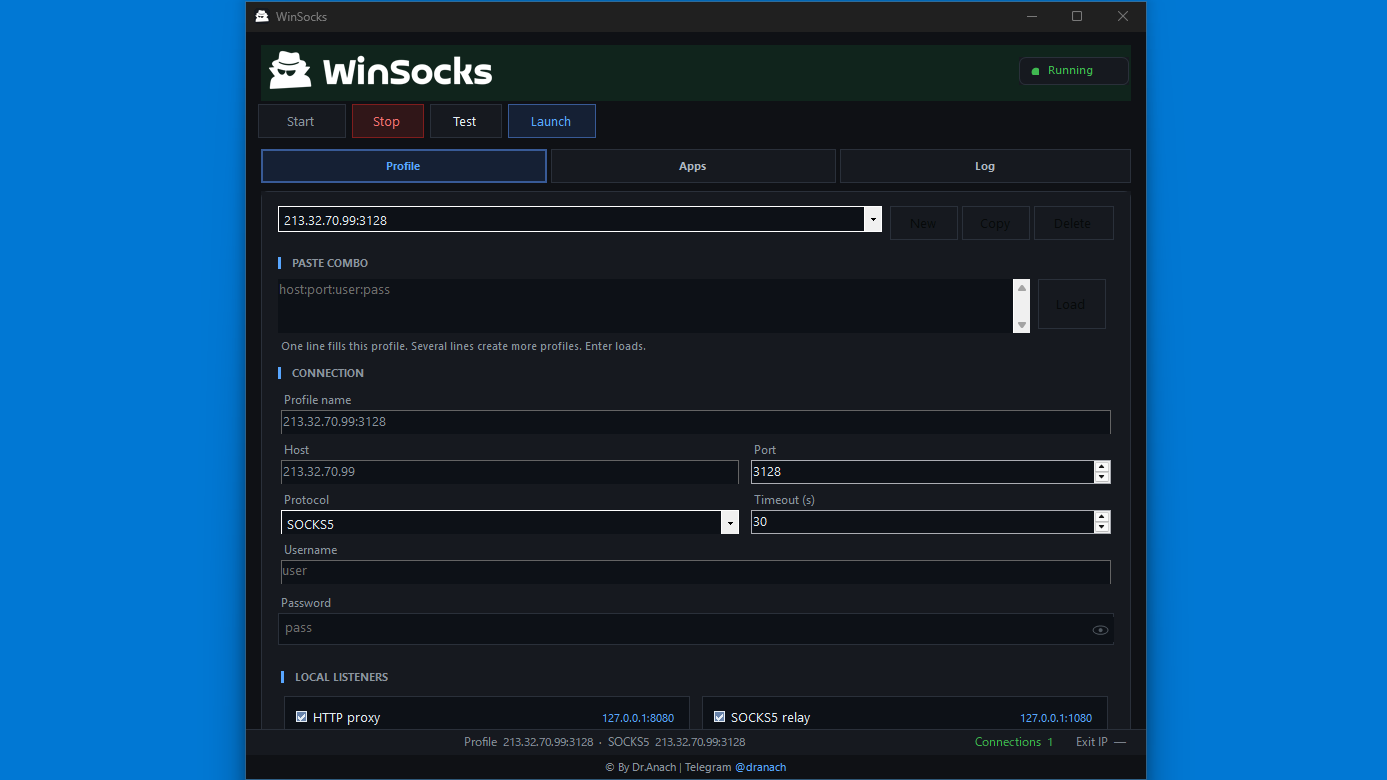Stop the running proxy
Viewport: 1387px width, 780px height.
click(x=387, y=121)
